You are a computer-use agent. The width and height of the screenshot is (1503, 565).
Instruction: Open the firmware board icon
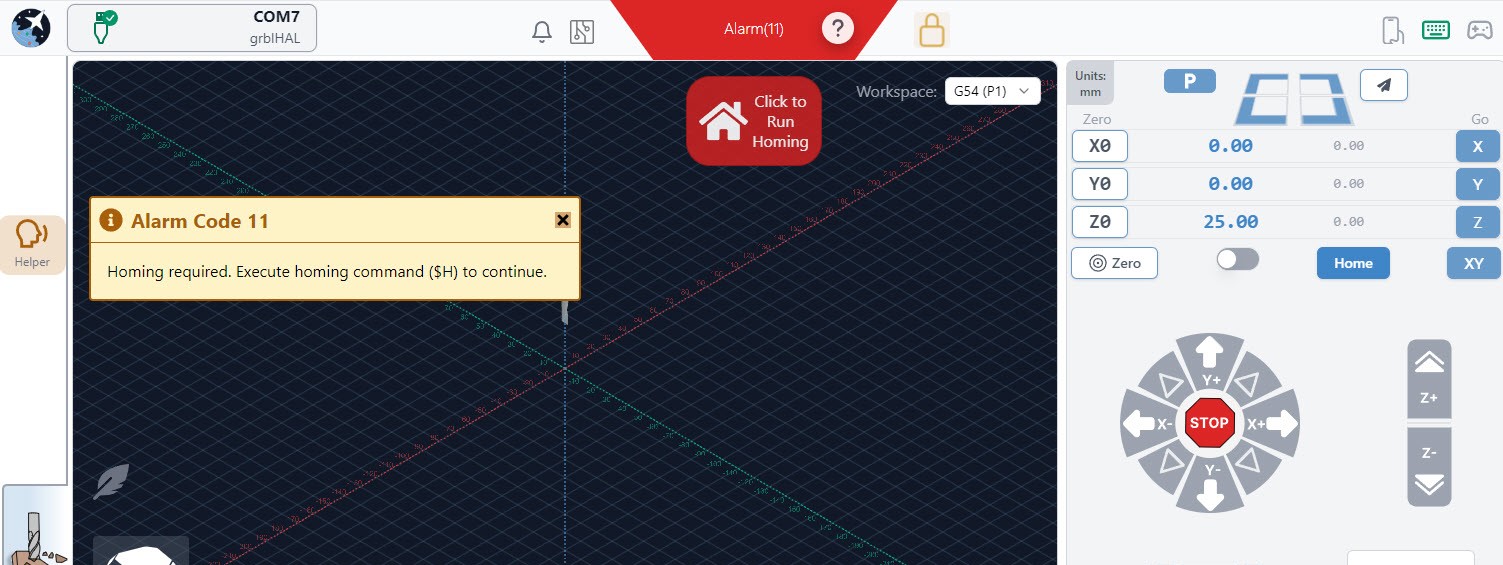coord(582,31)
